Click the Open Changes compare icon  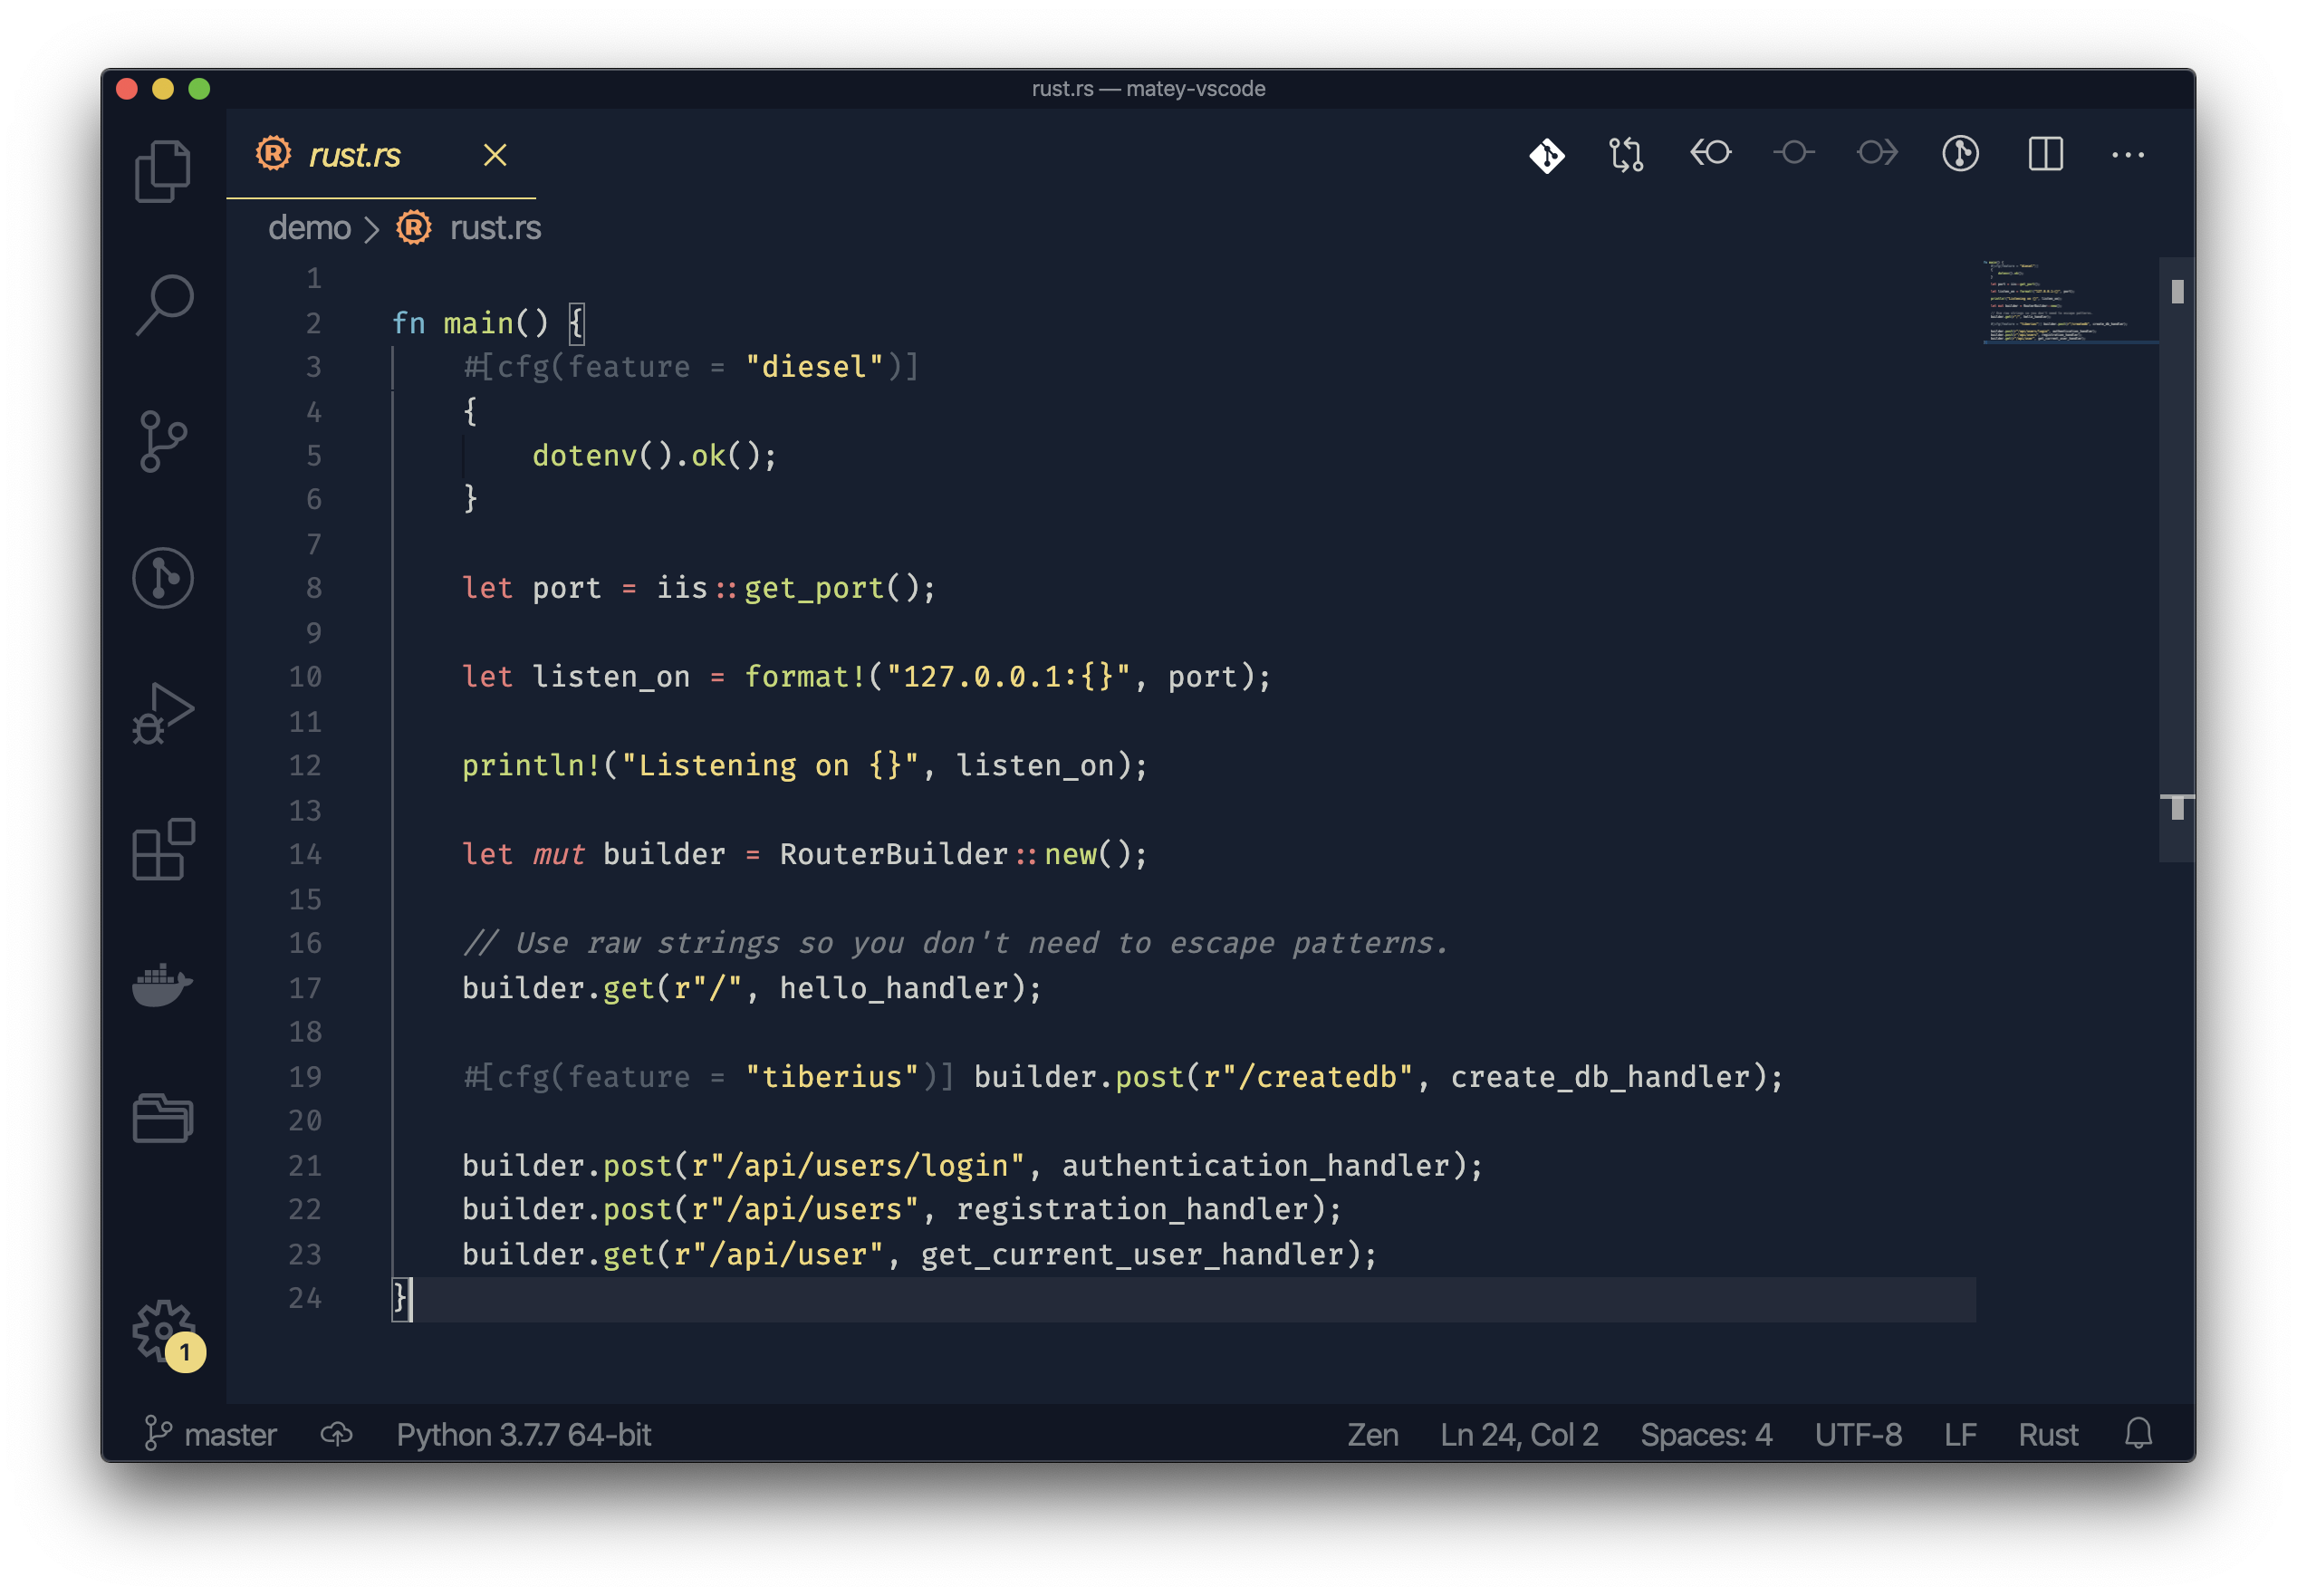pyautogui.click(x=1626, y=155)
